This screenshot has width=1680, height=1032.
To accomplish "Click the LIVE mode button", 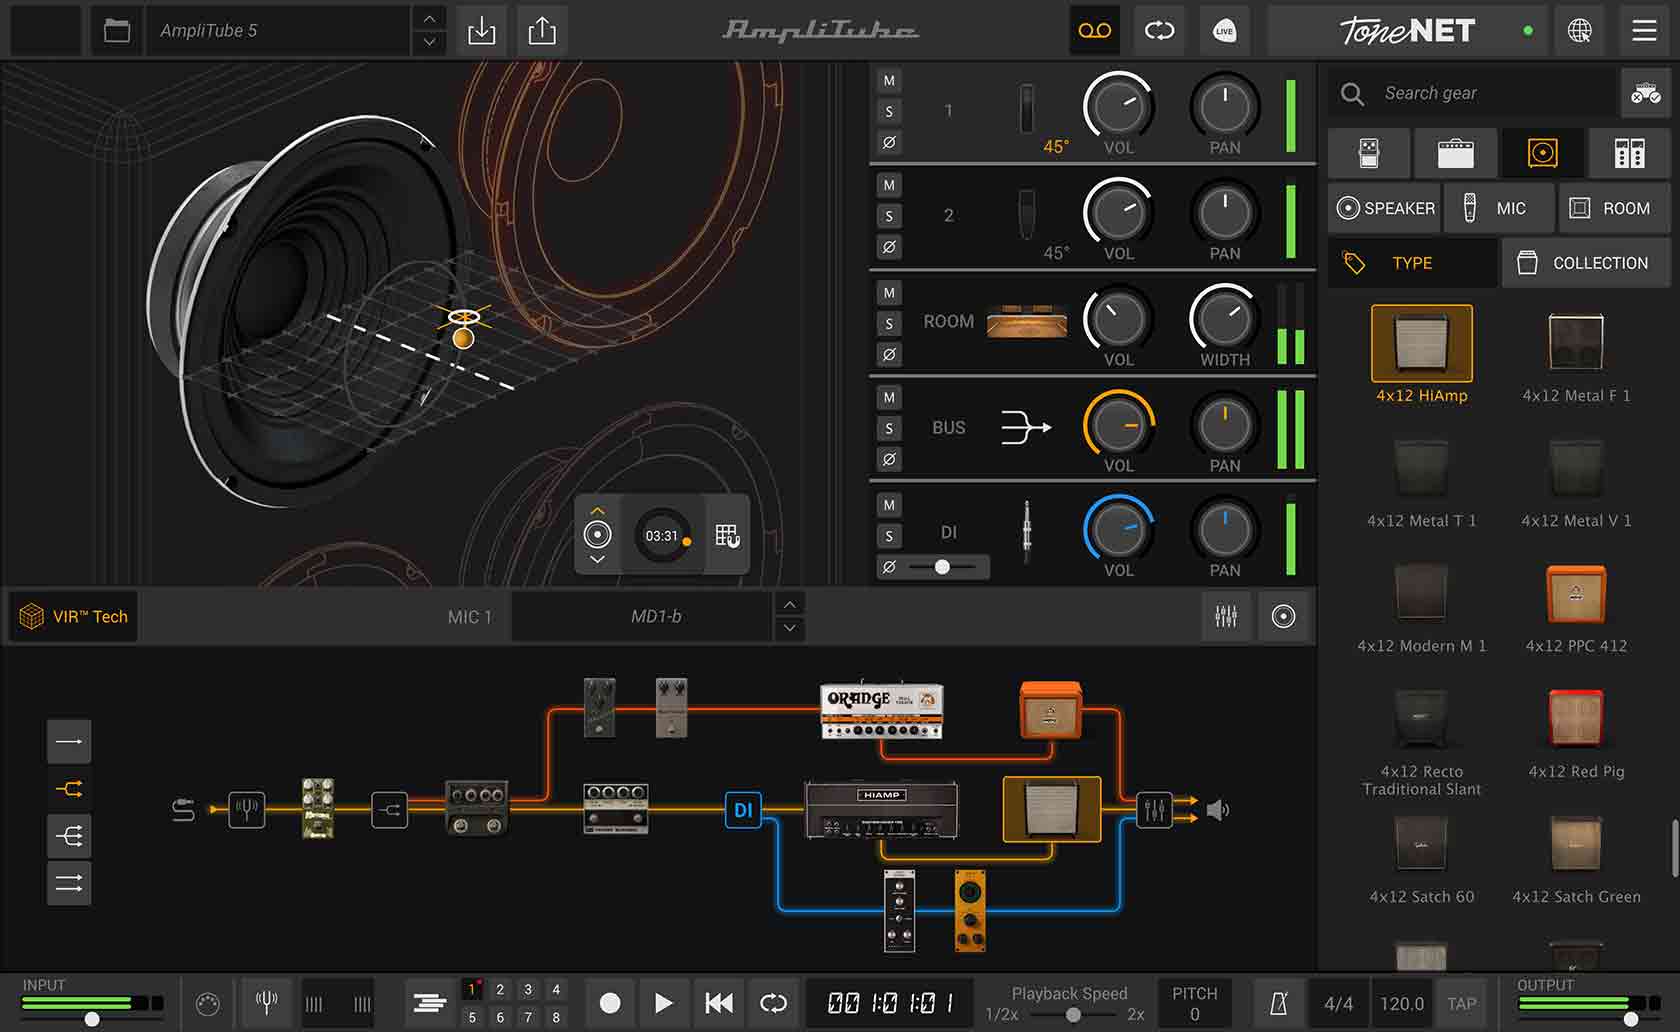I will pos(1224,30).
